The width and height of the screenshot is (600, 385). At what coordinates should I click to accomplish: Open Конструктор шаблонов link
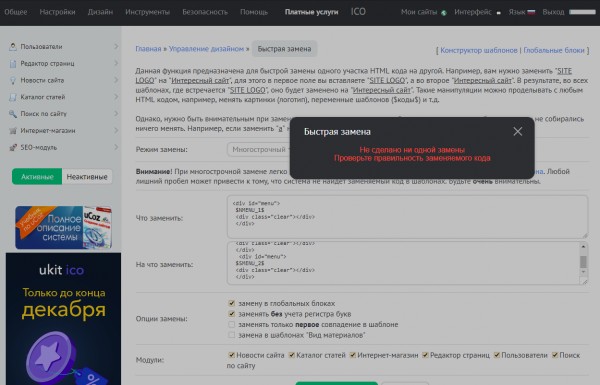pyautogui.click(x=479, y=51)
